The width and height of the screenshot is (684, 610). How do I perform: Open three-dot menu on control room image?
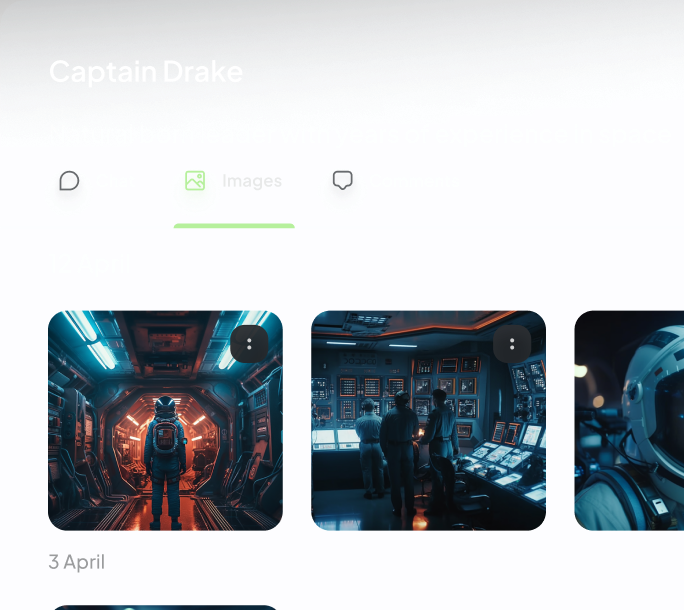(x=512, y=344)
